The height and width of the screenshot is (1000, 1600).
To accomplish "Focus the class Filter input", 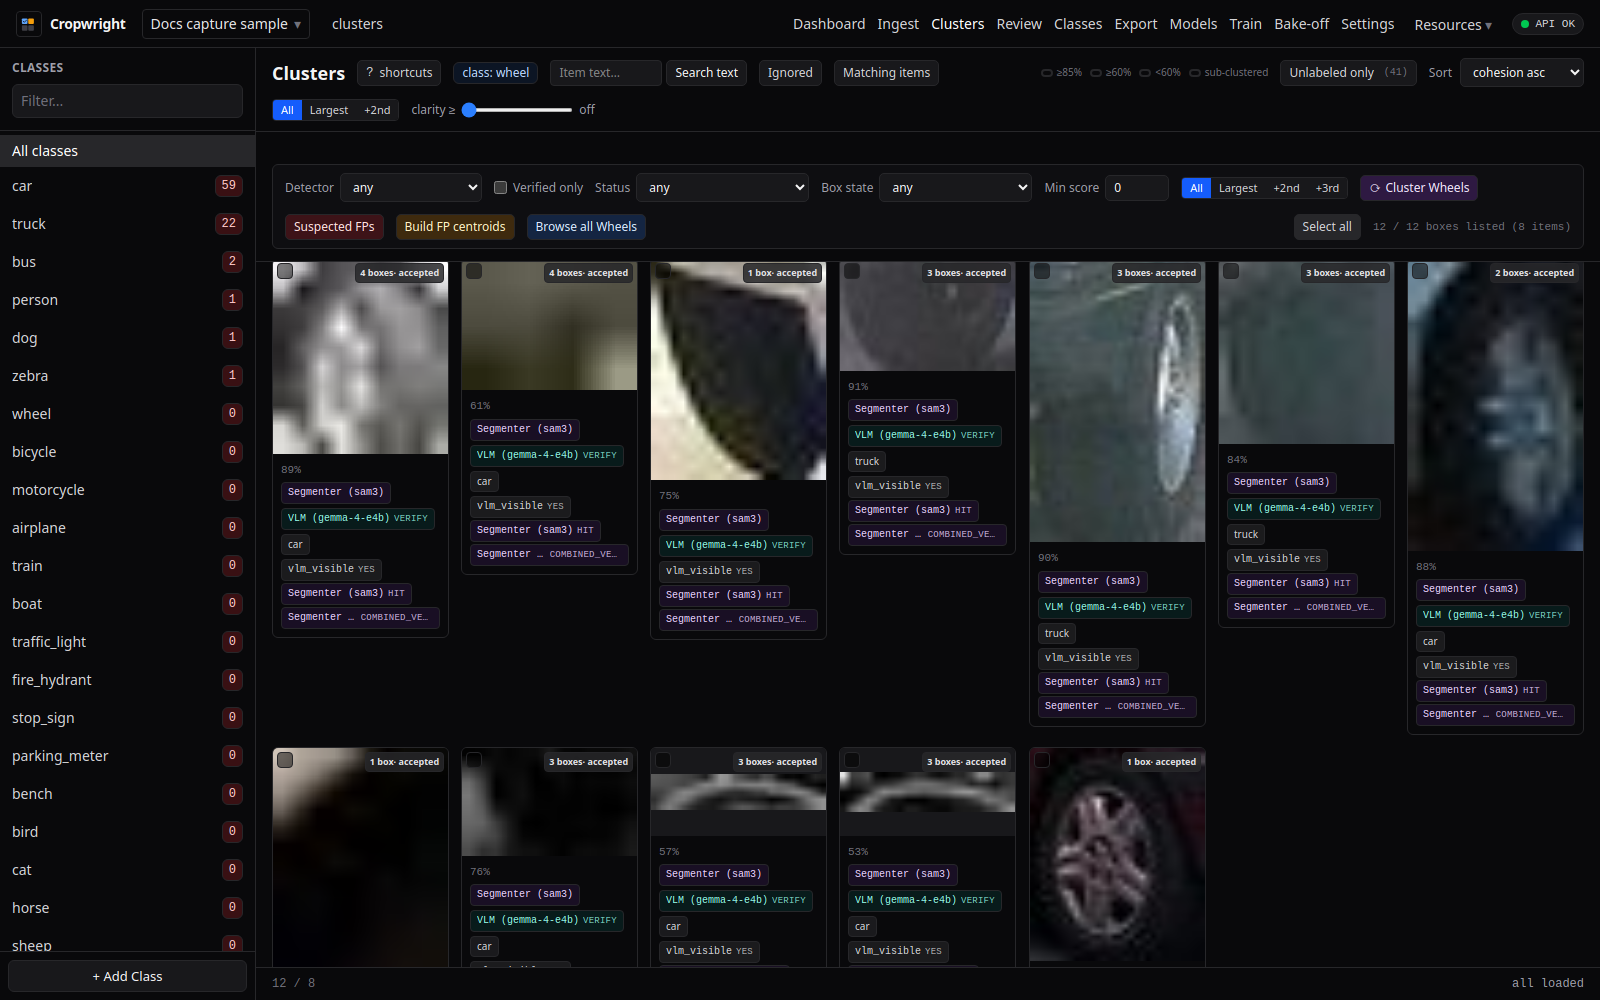I will point(127,101).
